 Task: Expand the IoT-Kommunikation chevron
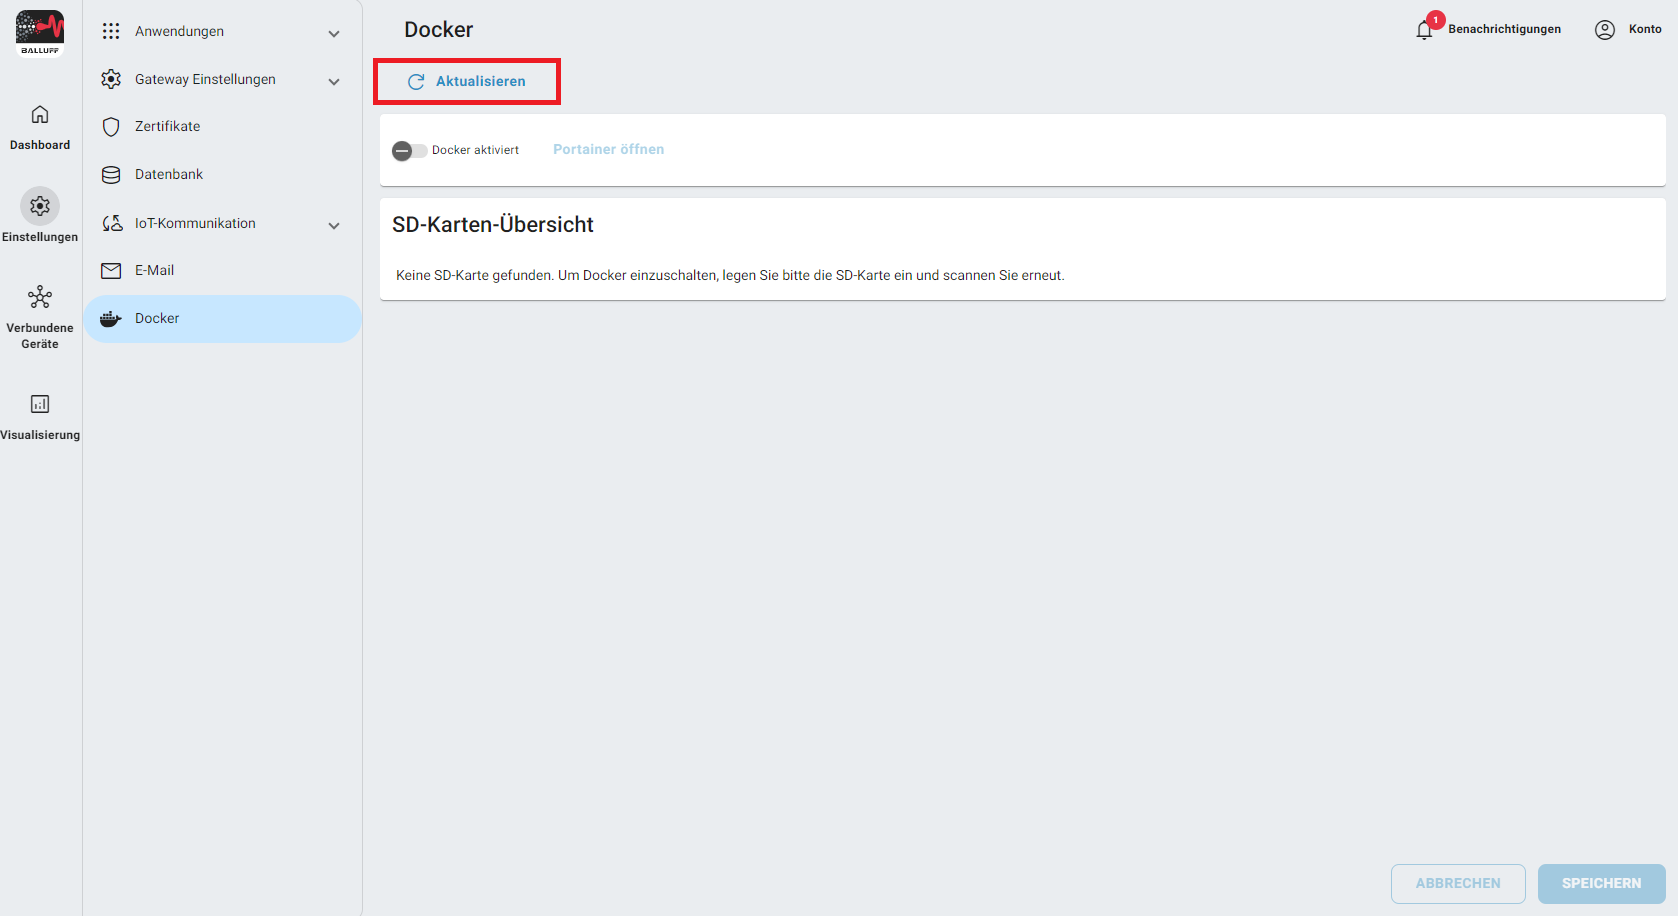click(x=334, y=225)
